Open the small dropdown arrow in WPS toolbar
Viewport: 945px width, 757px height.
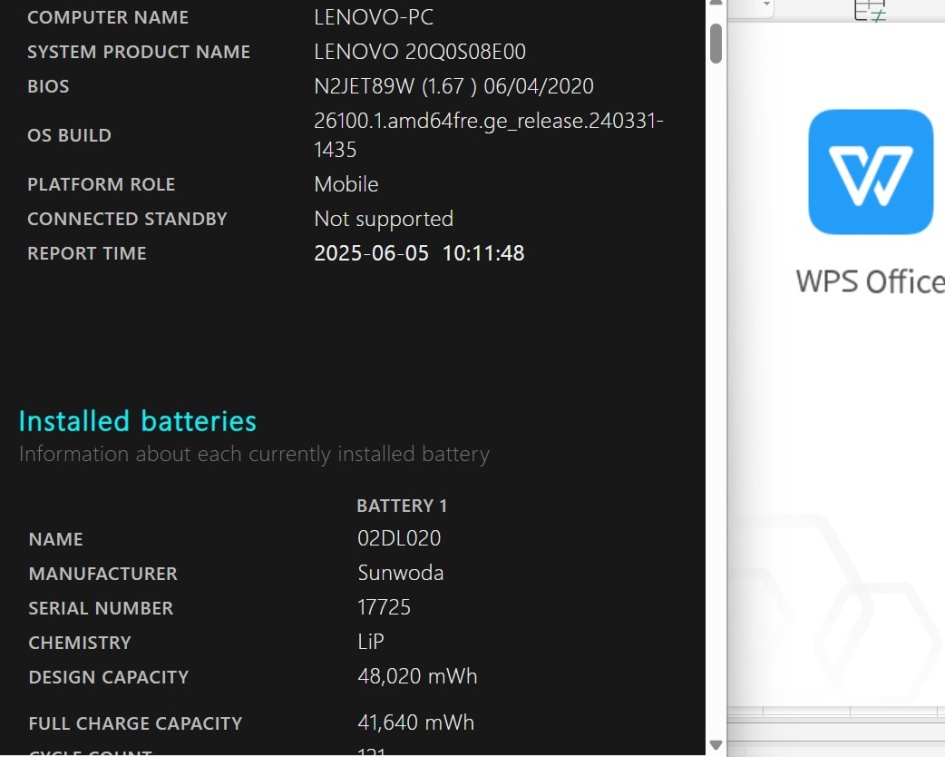[x=766, y=4]
